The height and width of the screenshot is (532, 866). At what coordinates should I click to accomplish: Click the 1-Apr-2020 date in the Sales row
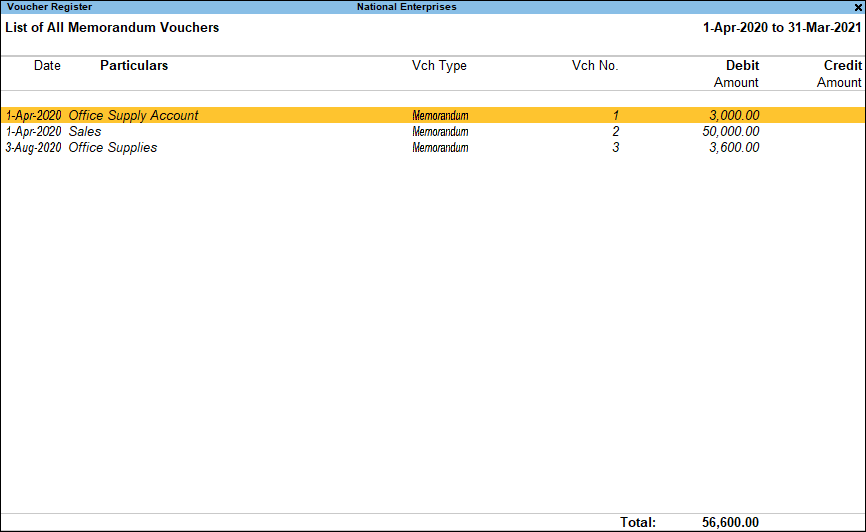[x=33, y=131]
